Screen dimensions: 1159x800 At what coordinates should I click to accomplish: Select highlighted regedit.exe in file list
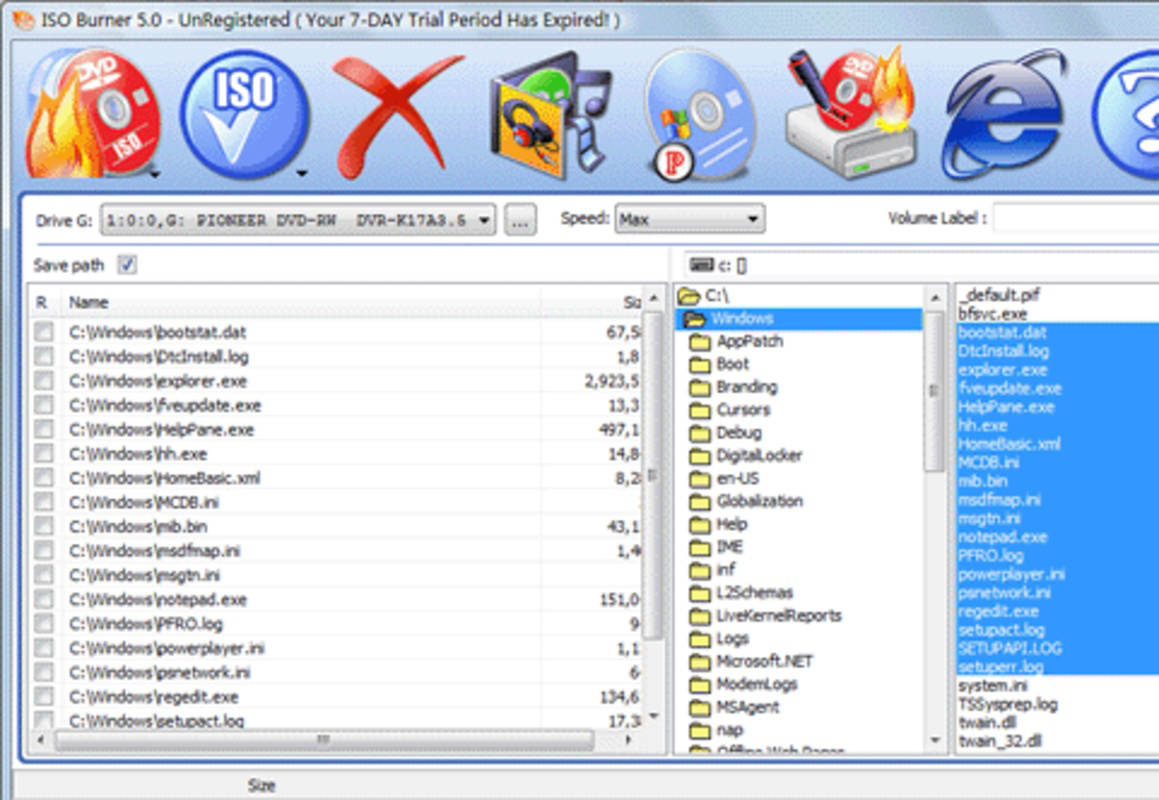[x=999, y=611]
